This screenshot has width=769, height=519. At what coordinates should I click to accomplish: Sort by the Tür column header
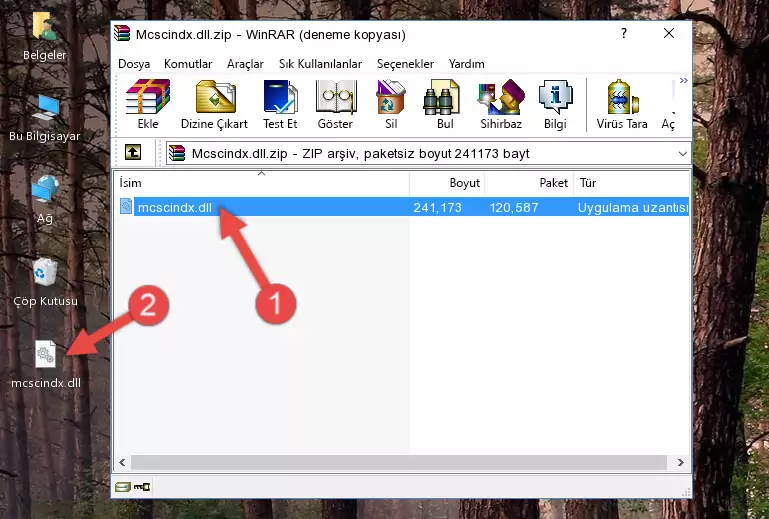coord(632,183)
